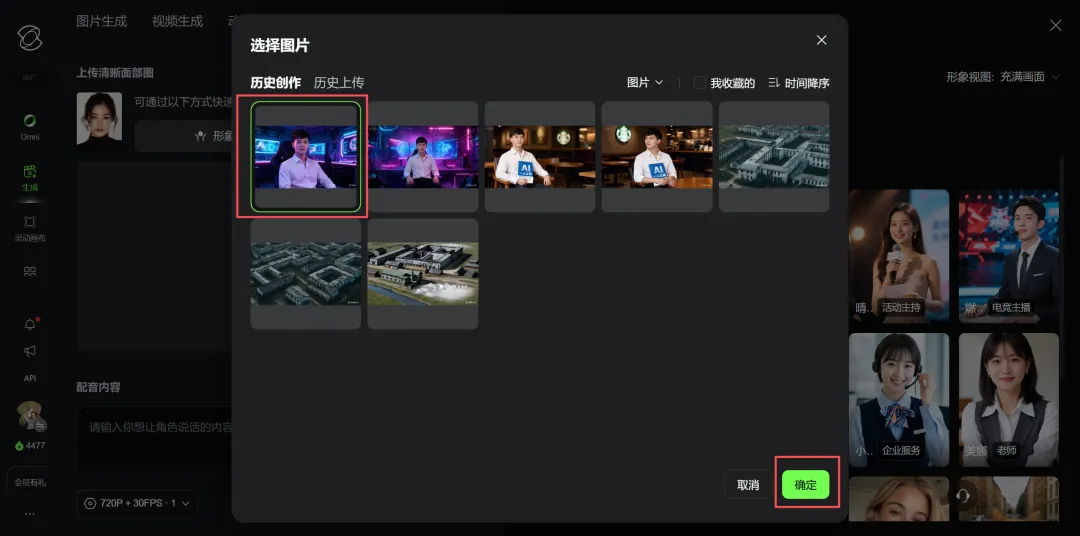Image resolution: width=1080 pixels, height=536 pixels.
Task: Click 确定 to confirm selection
Action: pos(806,485)
